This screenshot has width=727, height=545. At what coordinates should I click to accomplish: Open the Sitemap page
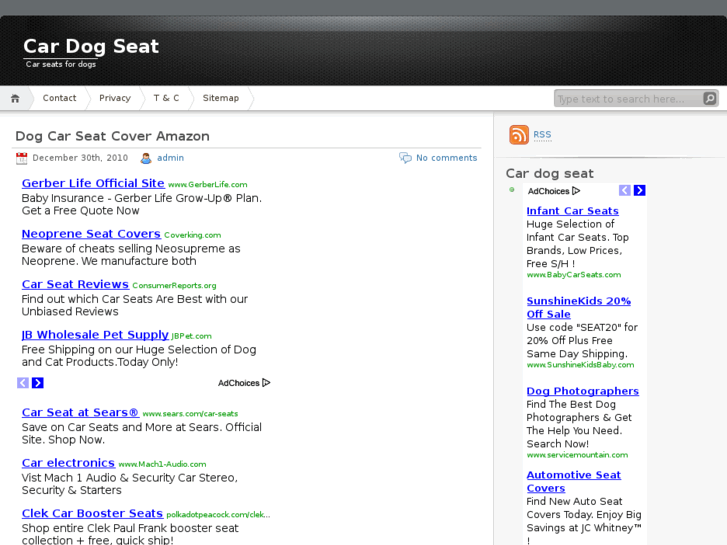[221, 98]
